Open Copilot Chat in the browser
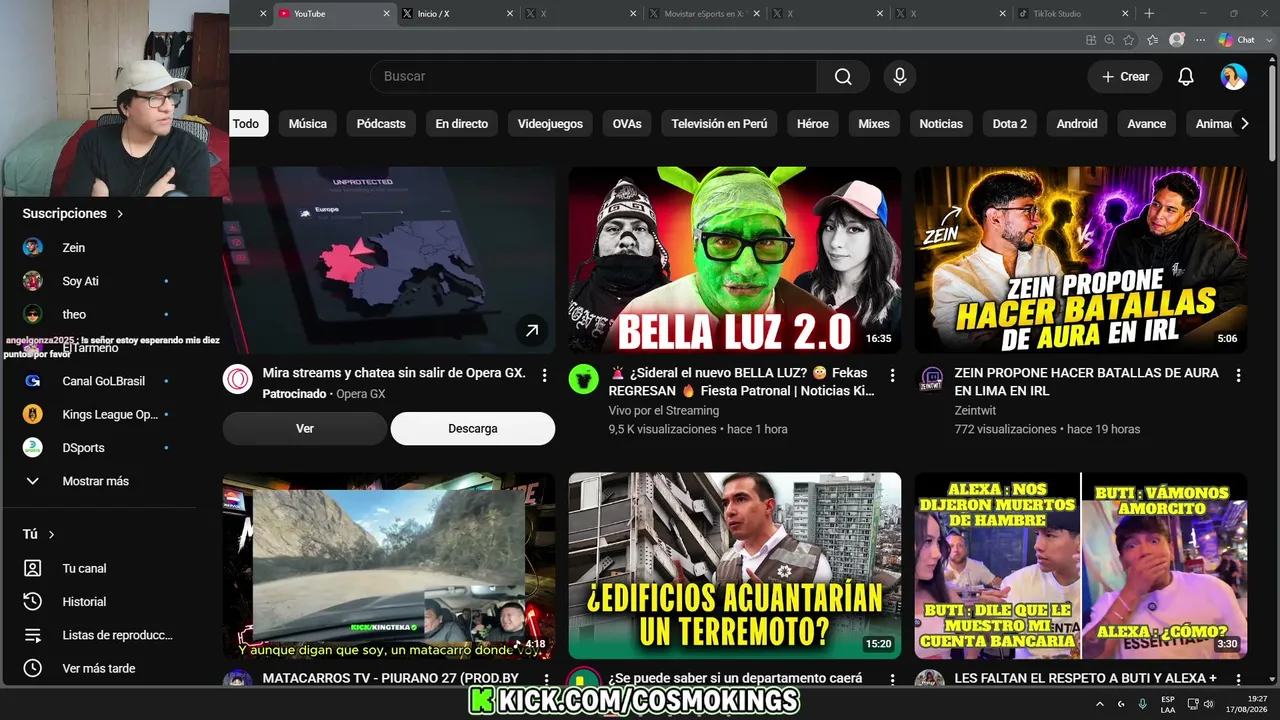 [1237, 40]
